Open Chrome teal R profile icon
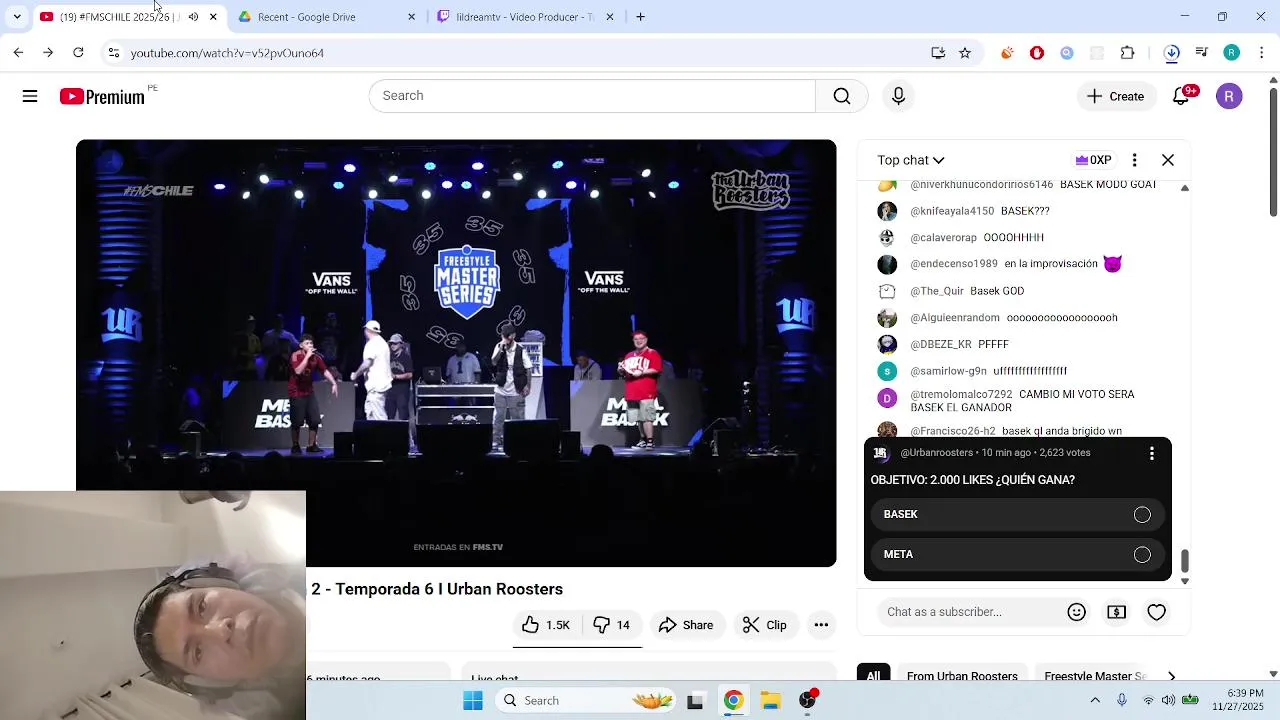The image size is (1280, 720). click(x=1232, y=53)
